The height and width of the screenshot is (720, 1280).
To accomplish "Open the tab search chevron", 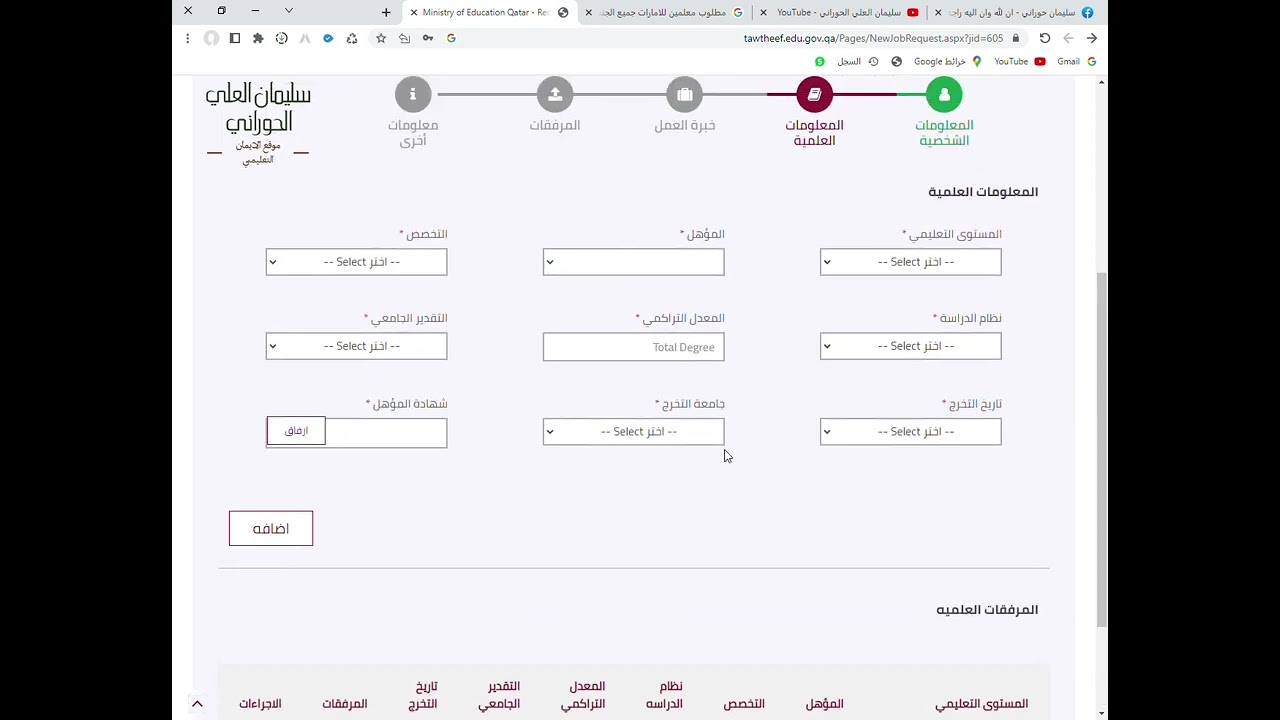I will [x=289, y=11].
